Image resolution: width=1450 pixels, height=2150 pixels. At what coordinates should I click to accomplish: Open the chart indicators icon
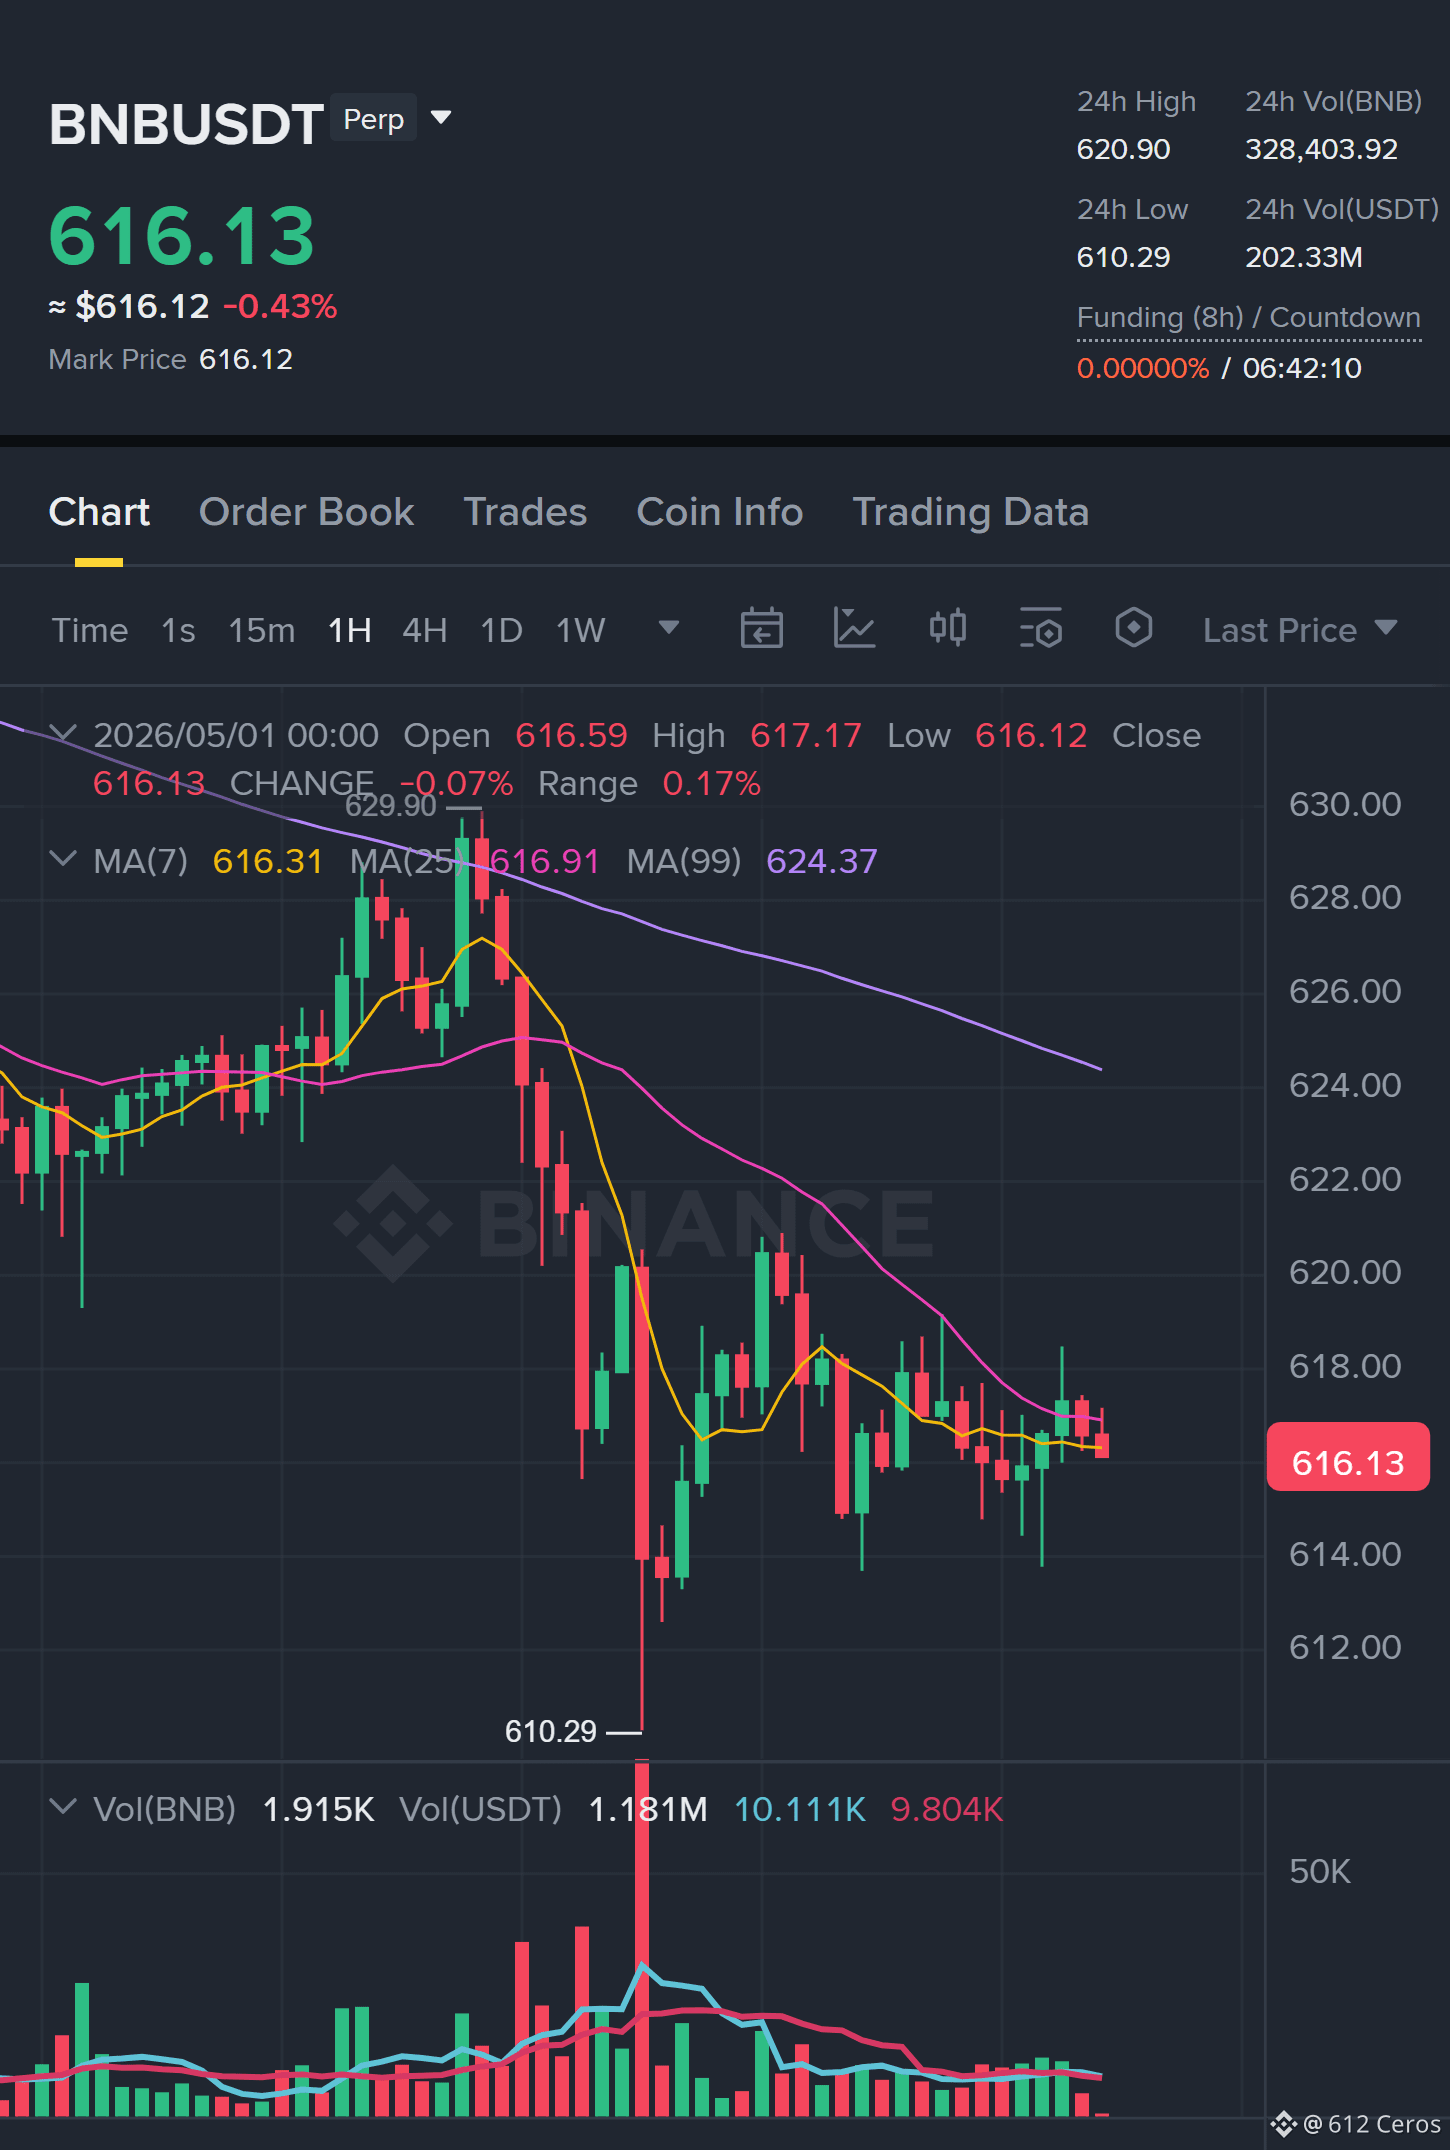point(854,629)
